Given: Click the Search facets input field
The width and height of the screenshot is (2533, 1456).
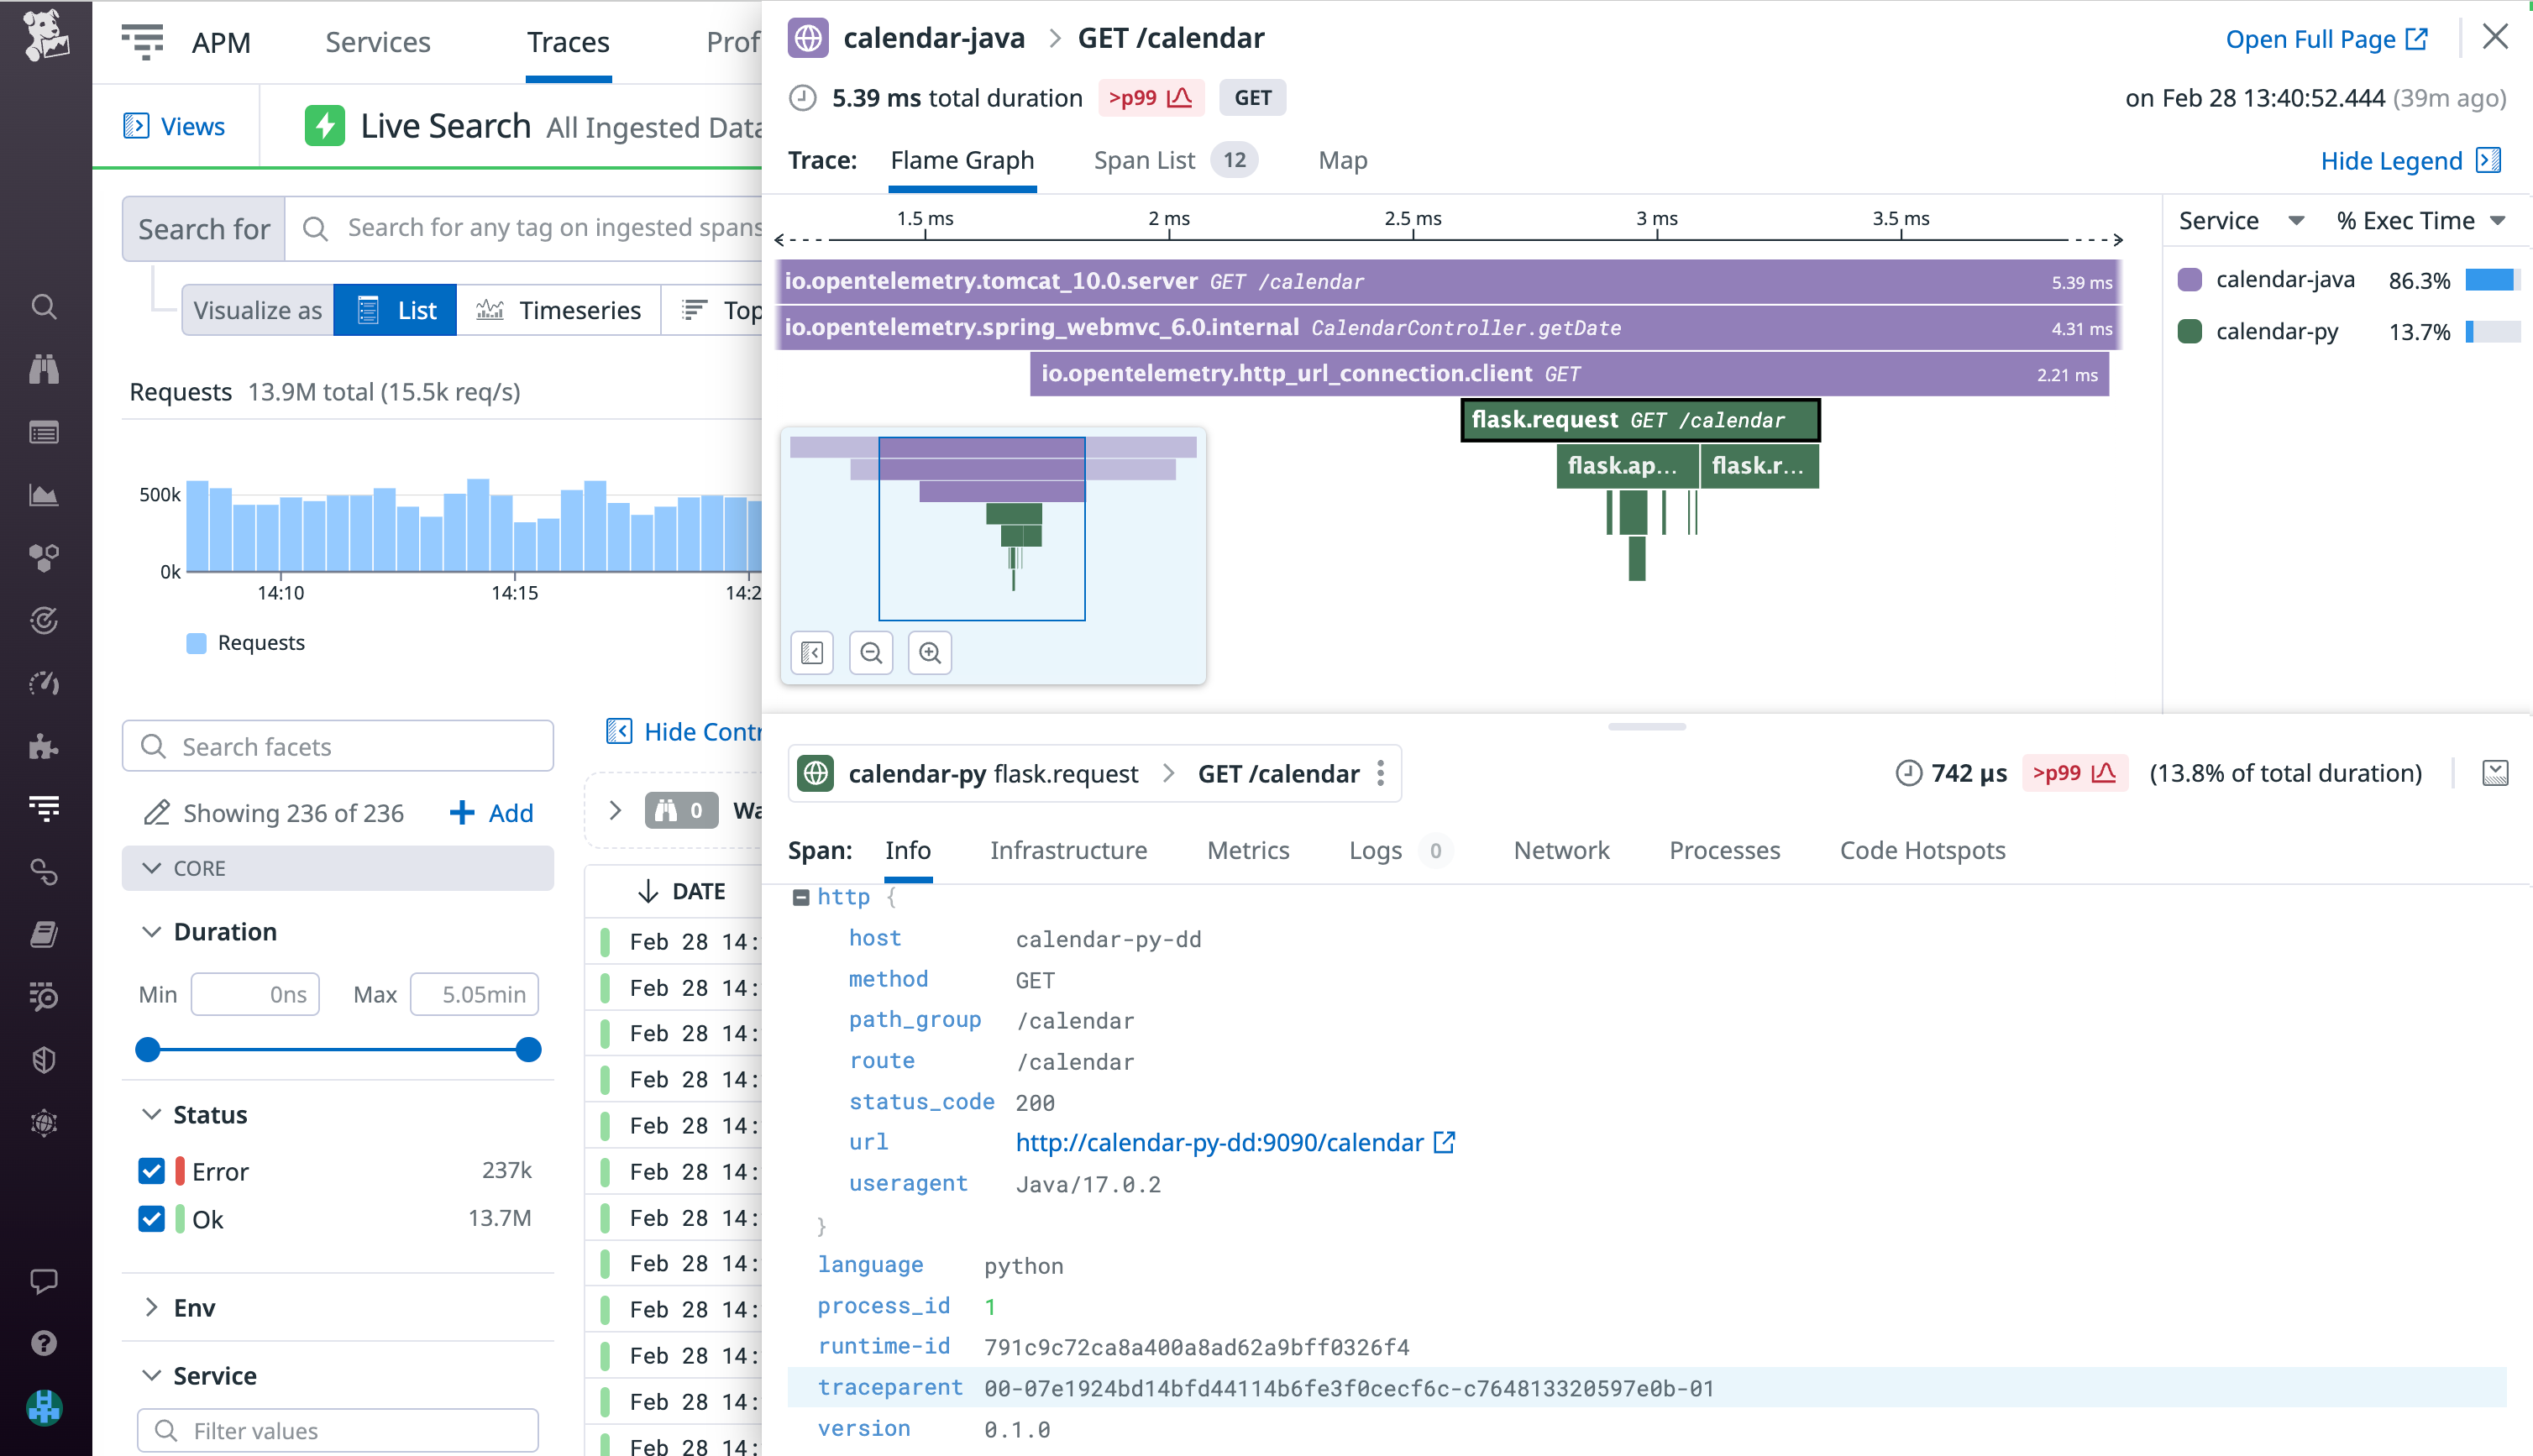Looking at the screenshot, I should (337, 746).
